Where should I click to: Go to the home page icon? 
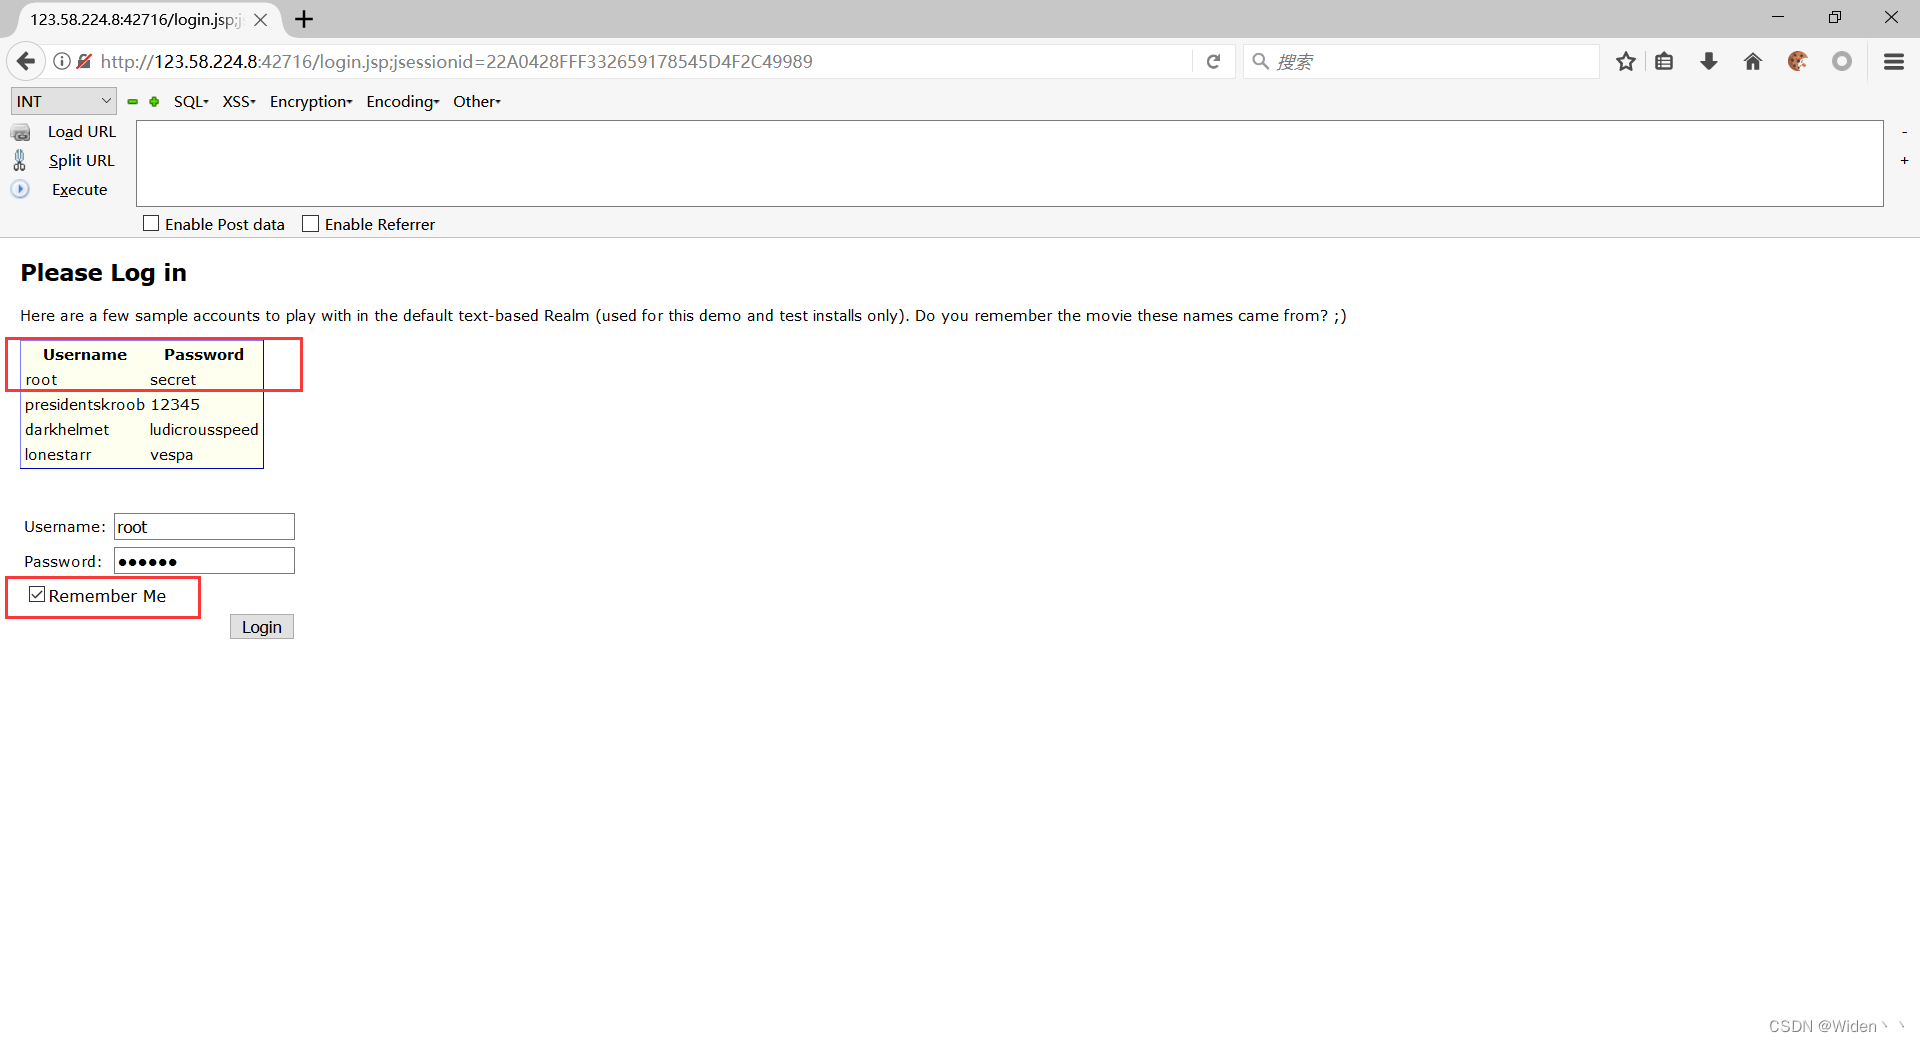click(1753, 61)
